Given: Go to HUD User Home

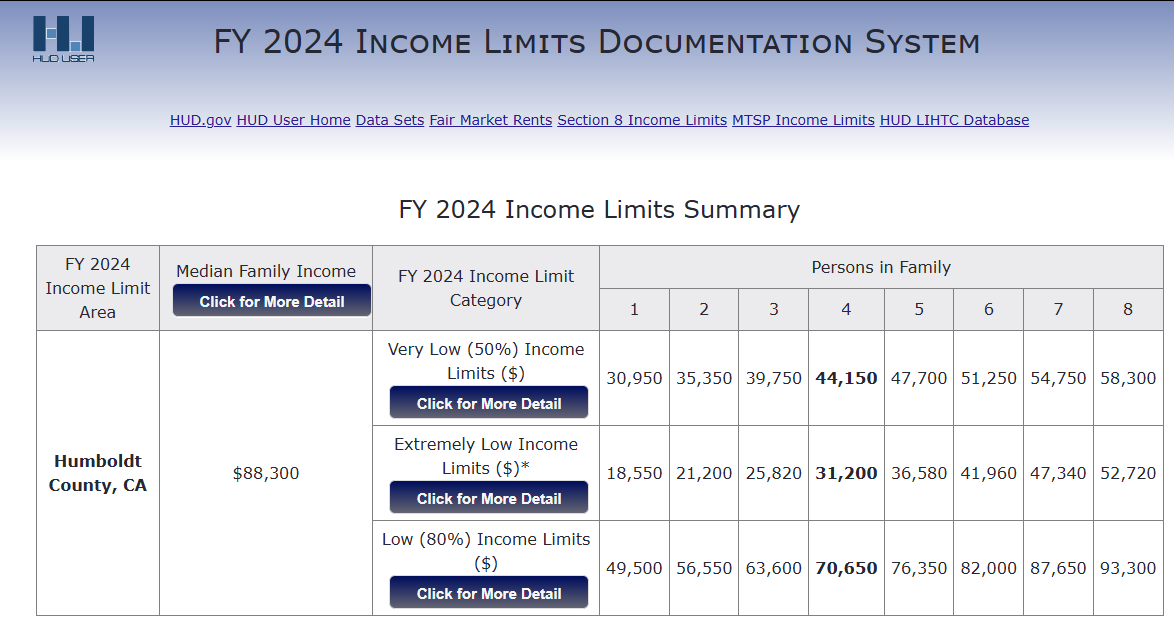Looking at the screenshot, I should click(x=293, y=120).
